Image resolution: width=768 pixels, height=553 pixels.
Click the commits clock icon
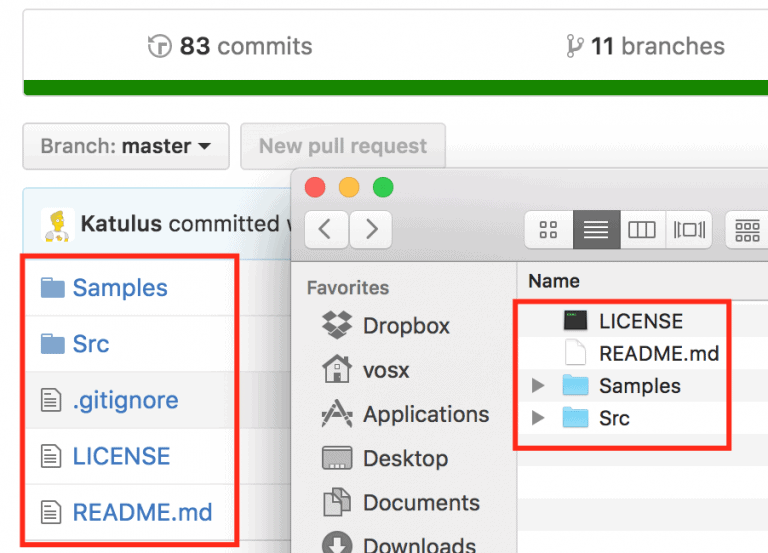160,47
